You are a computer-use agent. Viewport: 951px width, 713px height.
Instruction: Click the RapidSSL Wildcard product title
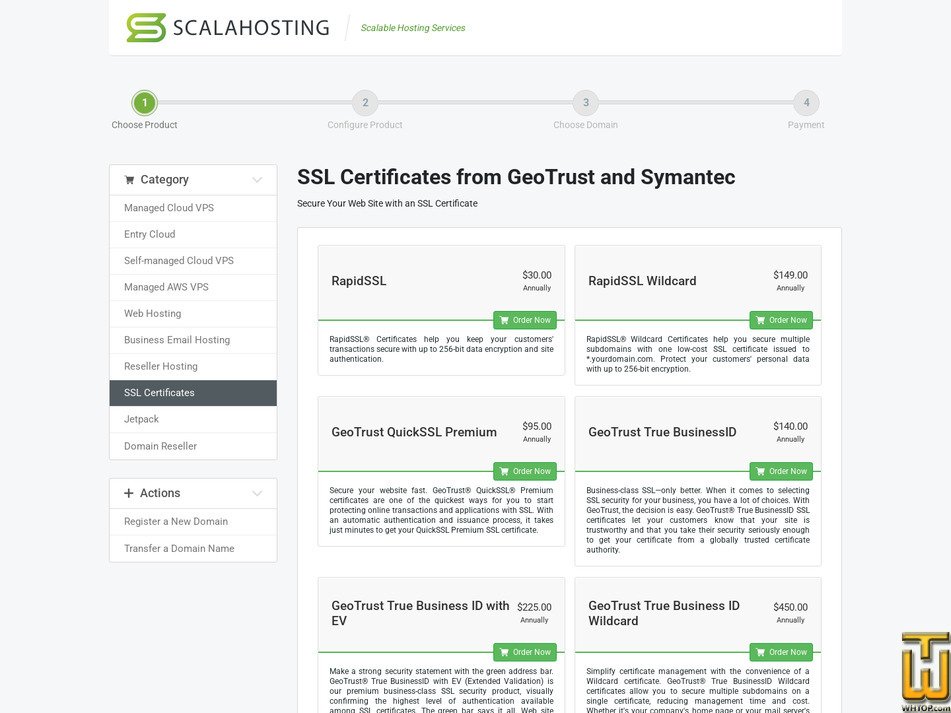click(x=642, y=281)
